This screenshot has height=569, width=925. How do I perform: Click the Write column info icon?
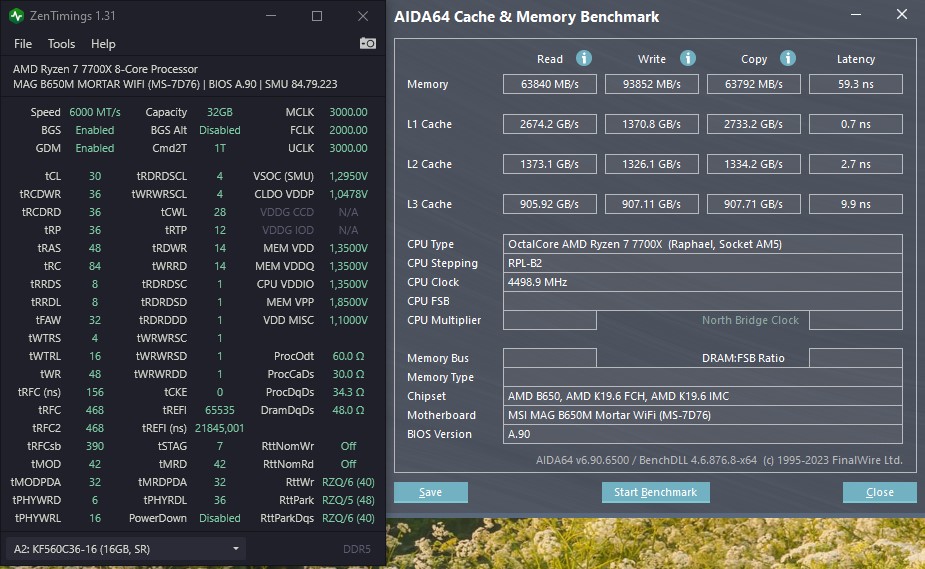[688, 59]
